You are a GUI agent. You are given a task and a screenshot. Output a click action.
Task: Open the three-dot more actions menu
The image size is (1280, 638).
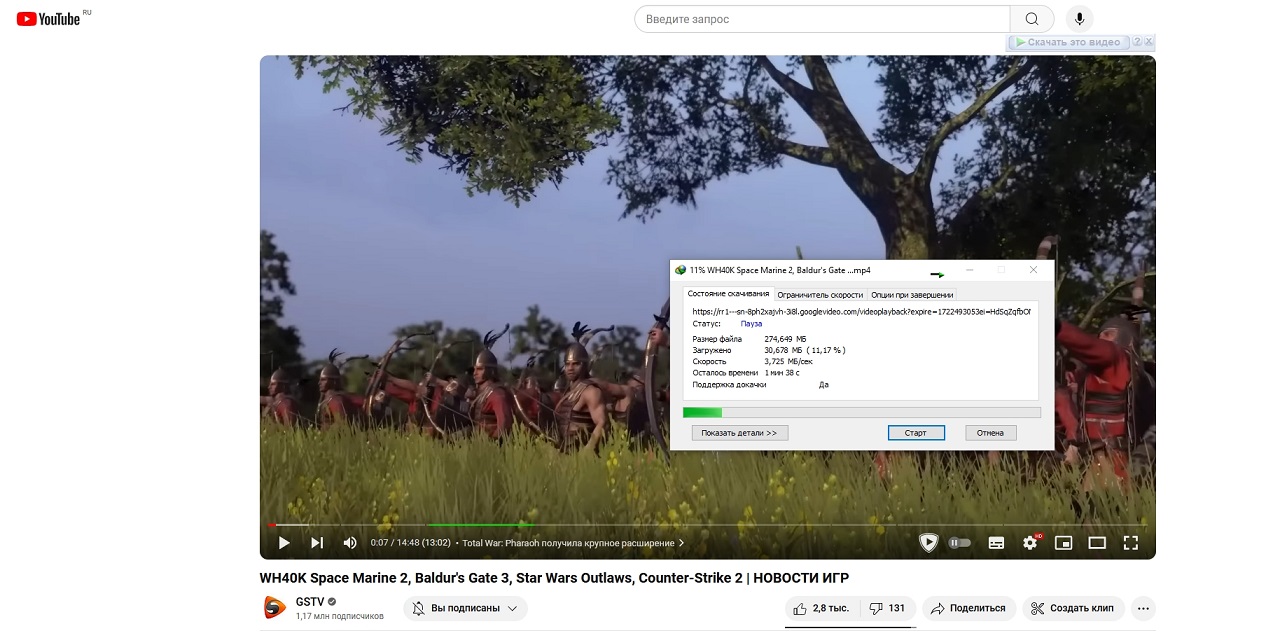1144,608
